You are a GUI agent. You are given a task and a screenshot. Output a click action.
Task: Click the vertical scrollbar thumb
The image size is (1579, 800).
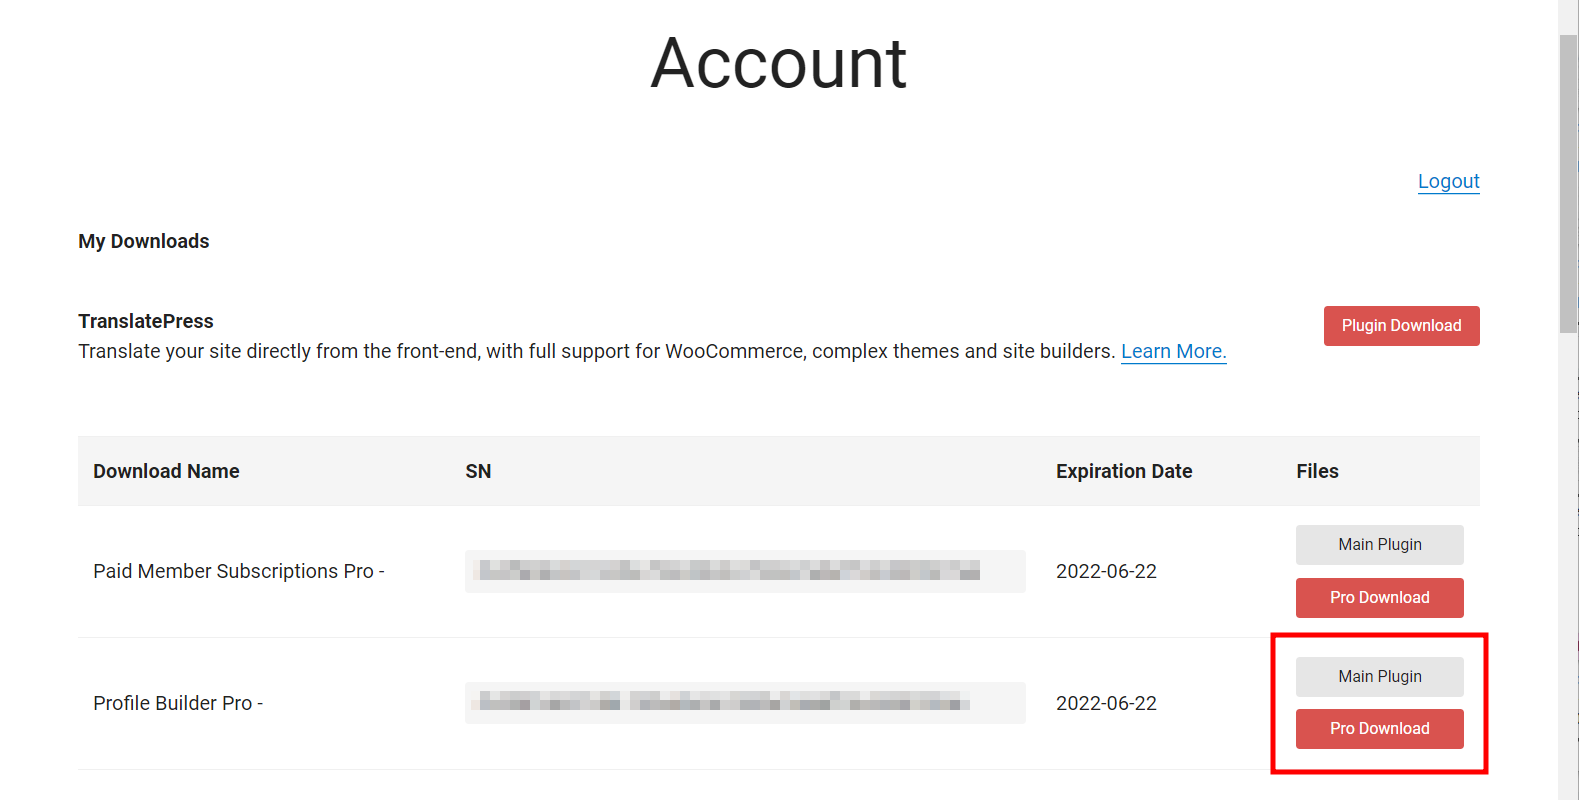point(1567,180)
